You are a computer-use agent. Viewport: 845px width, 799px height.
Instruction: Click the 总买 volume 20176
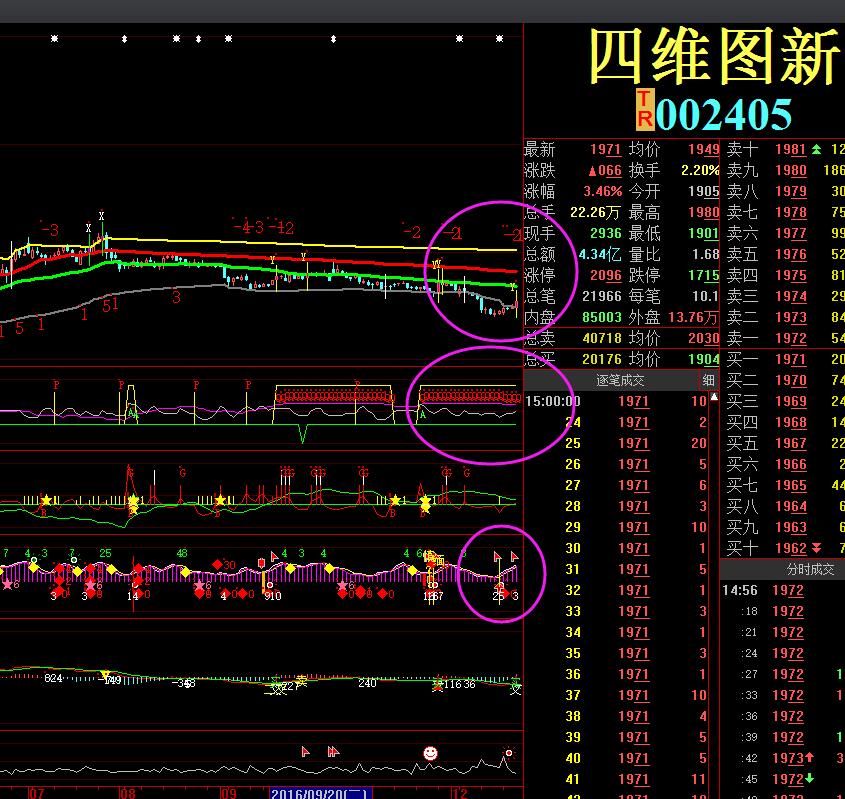pyautogui.click(x=602, y=359)
